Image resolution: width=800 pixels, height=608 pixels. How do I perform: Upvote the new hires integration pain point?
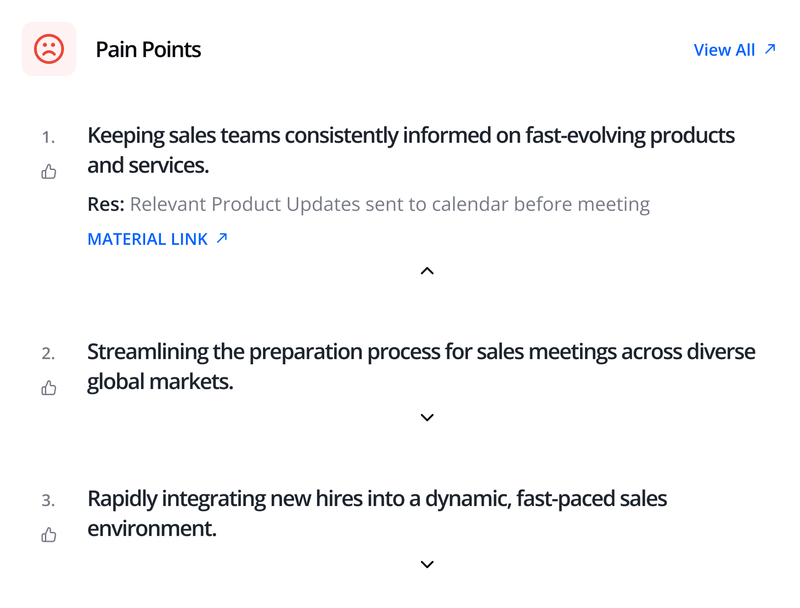49,535
